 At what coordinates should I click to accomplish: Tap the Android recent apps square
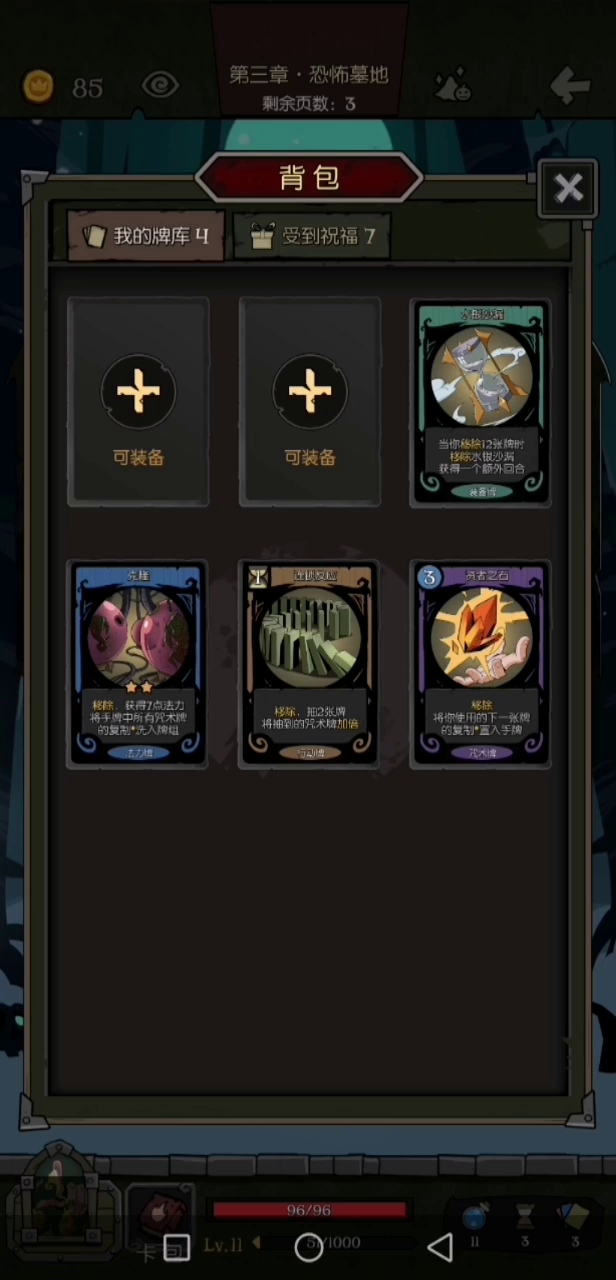point(176,1246)
